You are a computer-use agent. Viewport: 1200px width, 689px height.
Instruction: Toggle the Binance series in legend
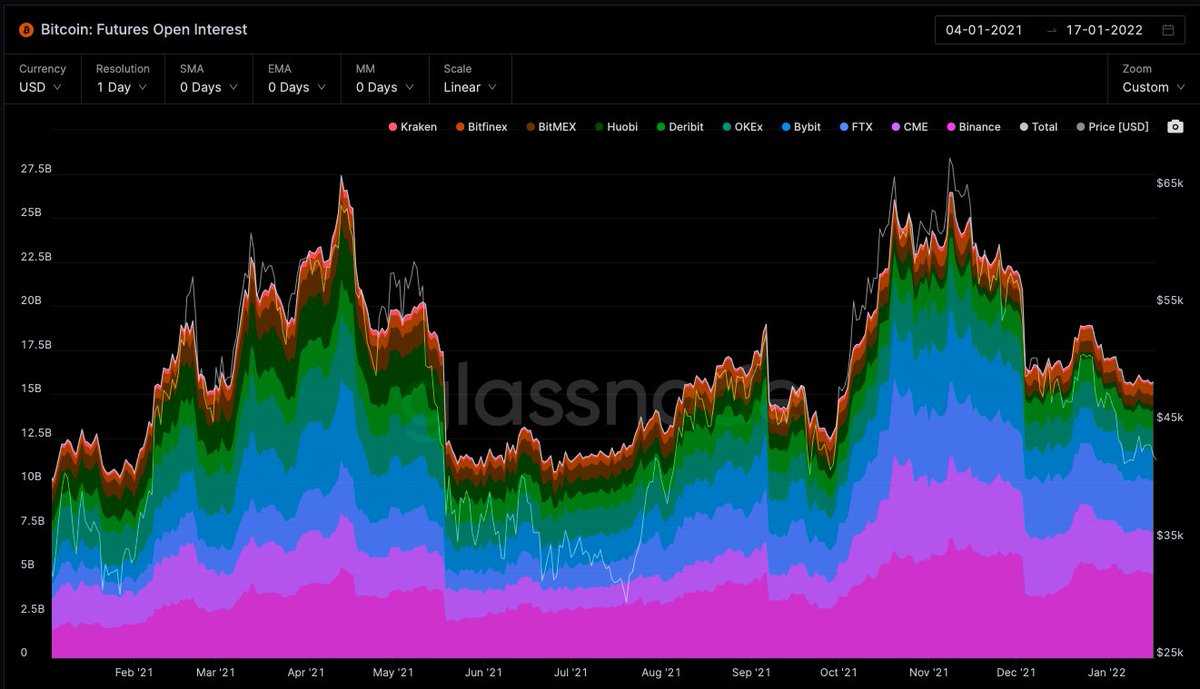[973, 127]
